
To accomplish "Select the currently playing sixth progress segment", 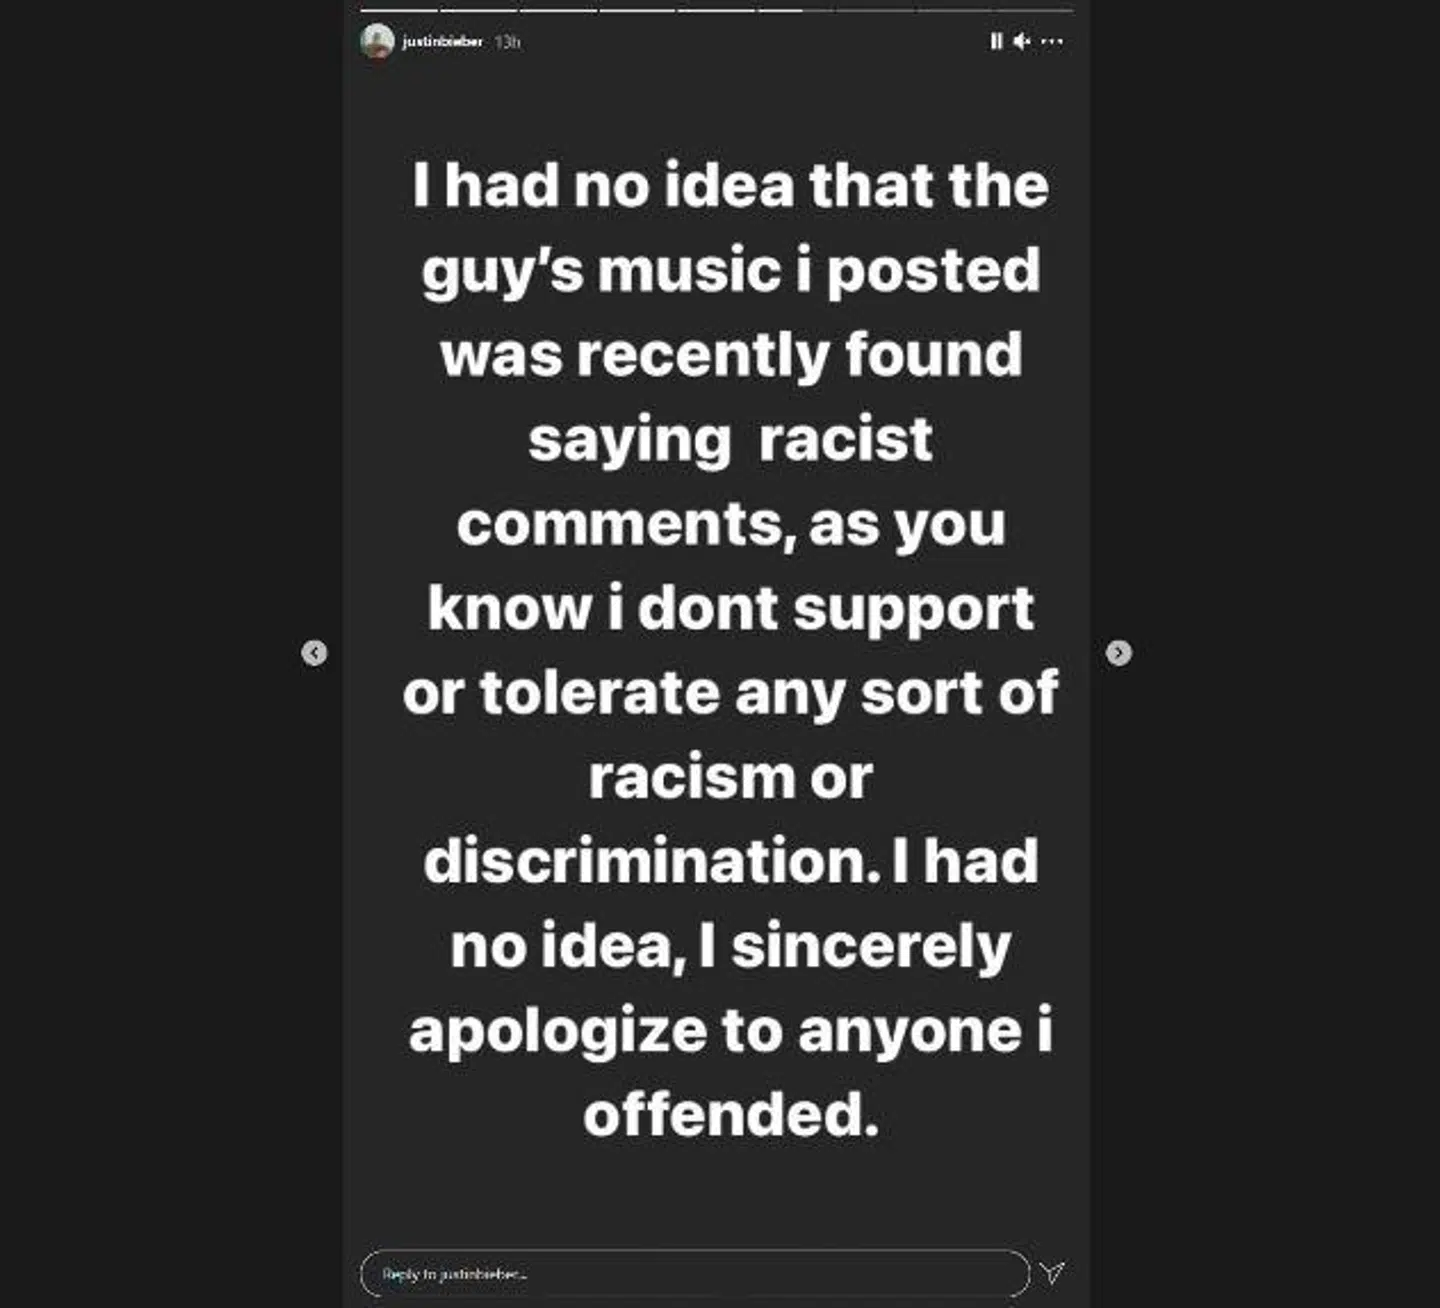I will (x=796, y=10).
